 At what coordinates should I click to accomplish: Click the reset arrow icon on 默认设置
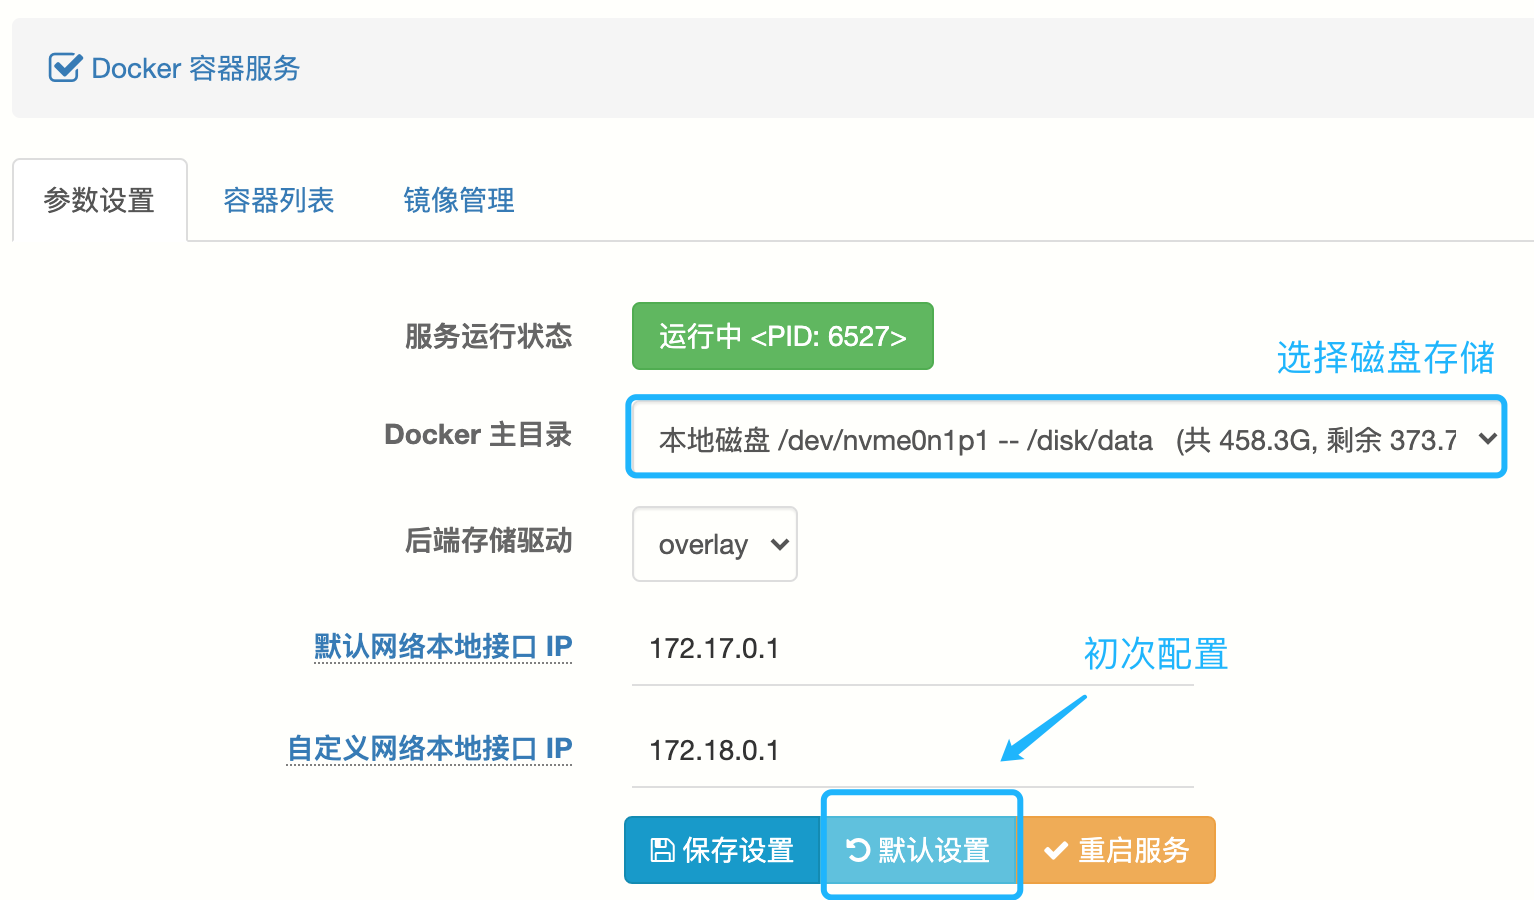(x=858, y=850)
